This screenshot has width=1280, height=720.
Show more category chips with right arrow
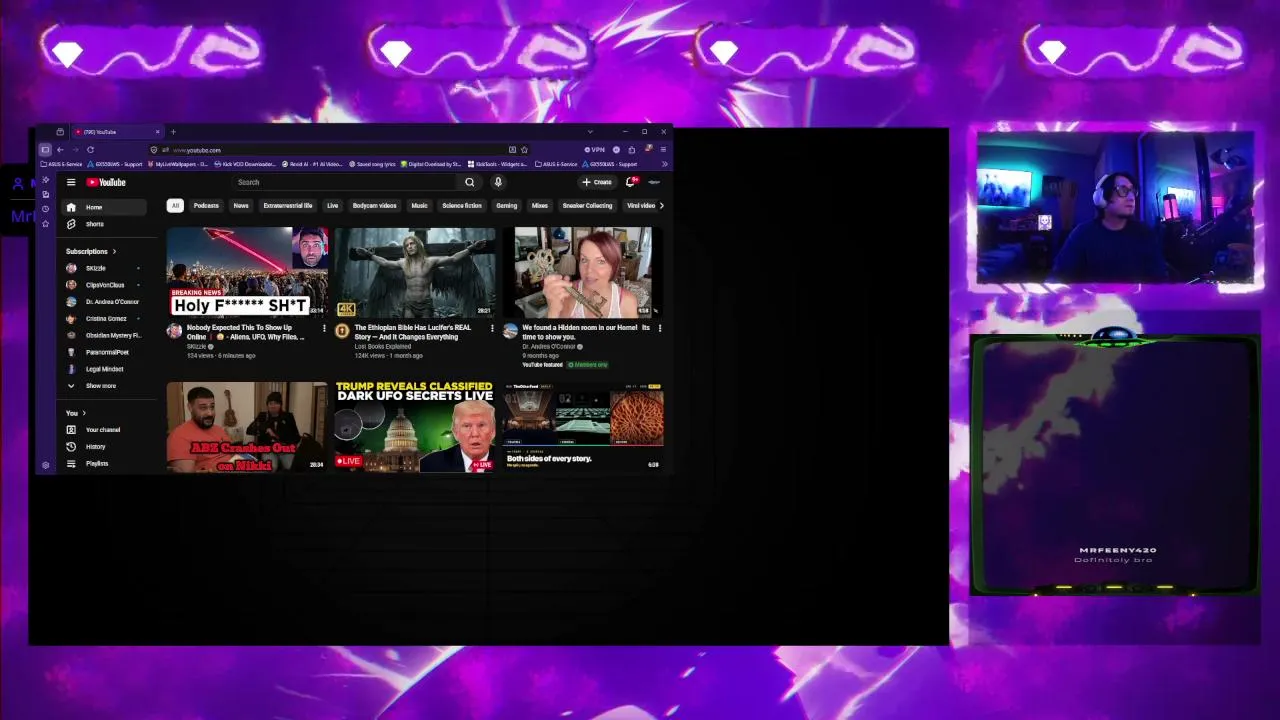[x=661, y=206]
